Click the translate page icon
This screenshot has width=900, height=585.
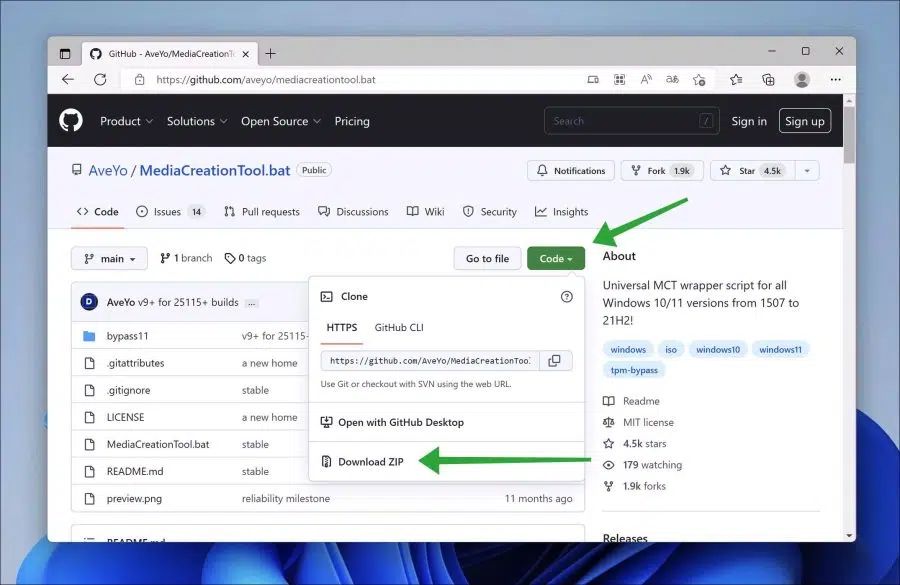[672, 80]
